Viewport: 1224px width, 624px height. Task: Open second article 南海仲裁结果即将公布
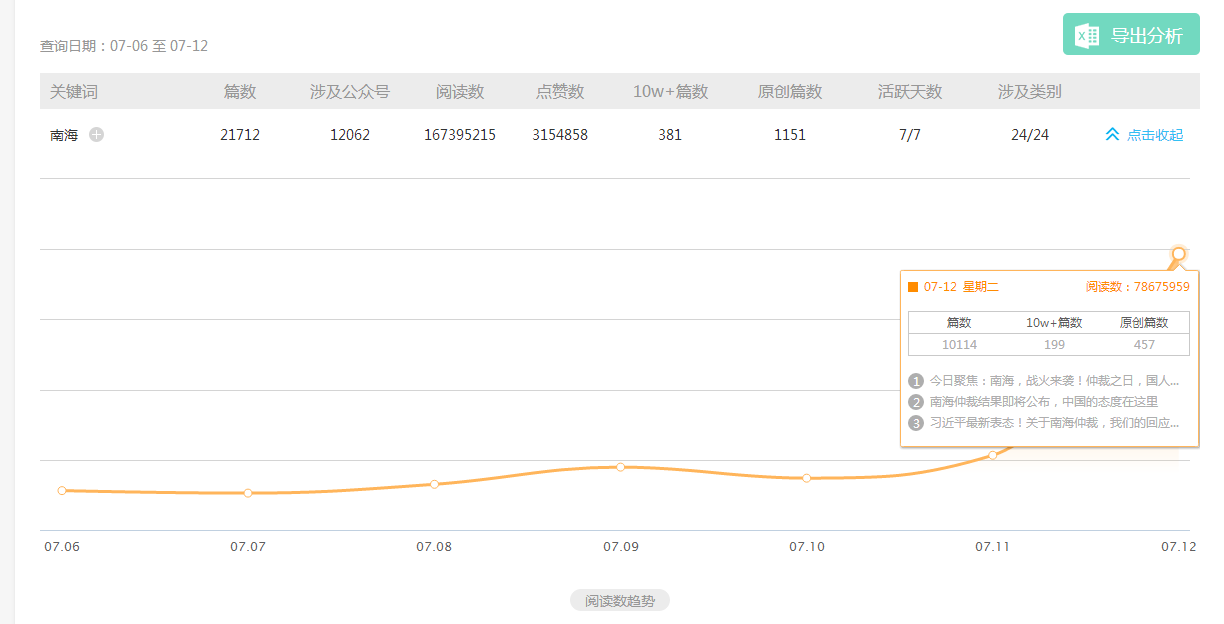pos(1043,402)
